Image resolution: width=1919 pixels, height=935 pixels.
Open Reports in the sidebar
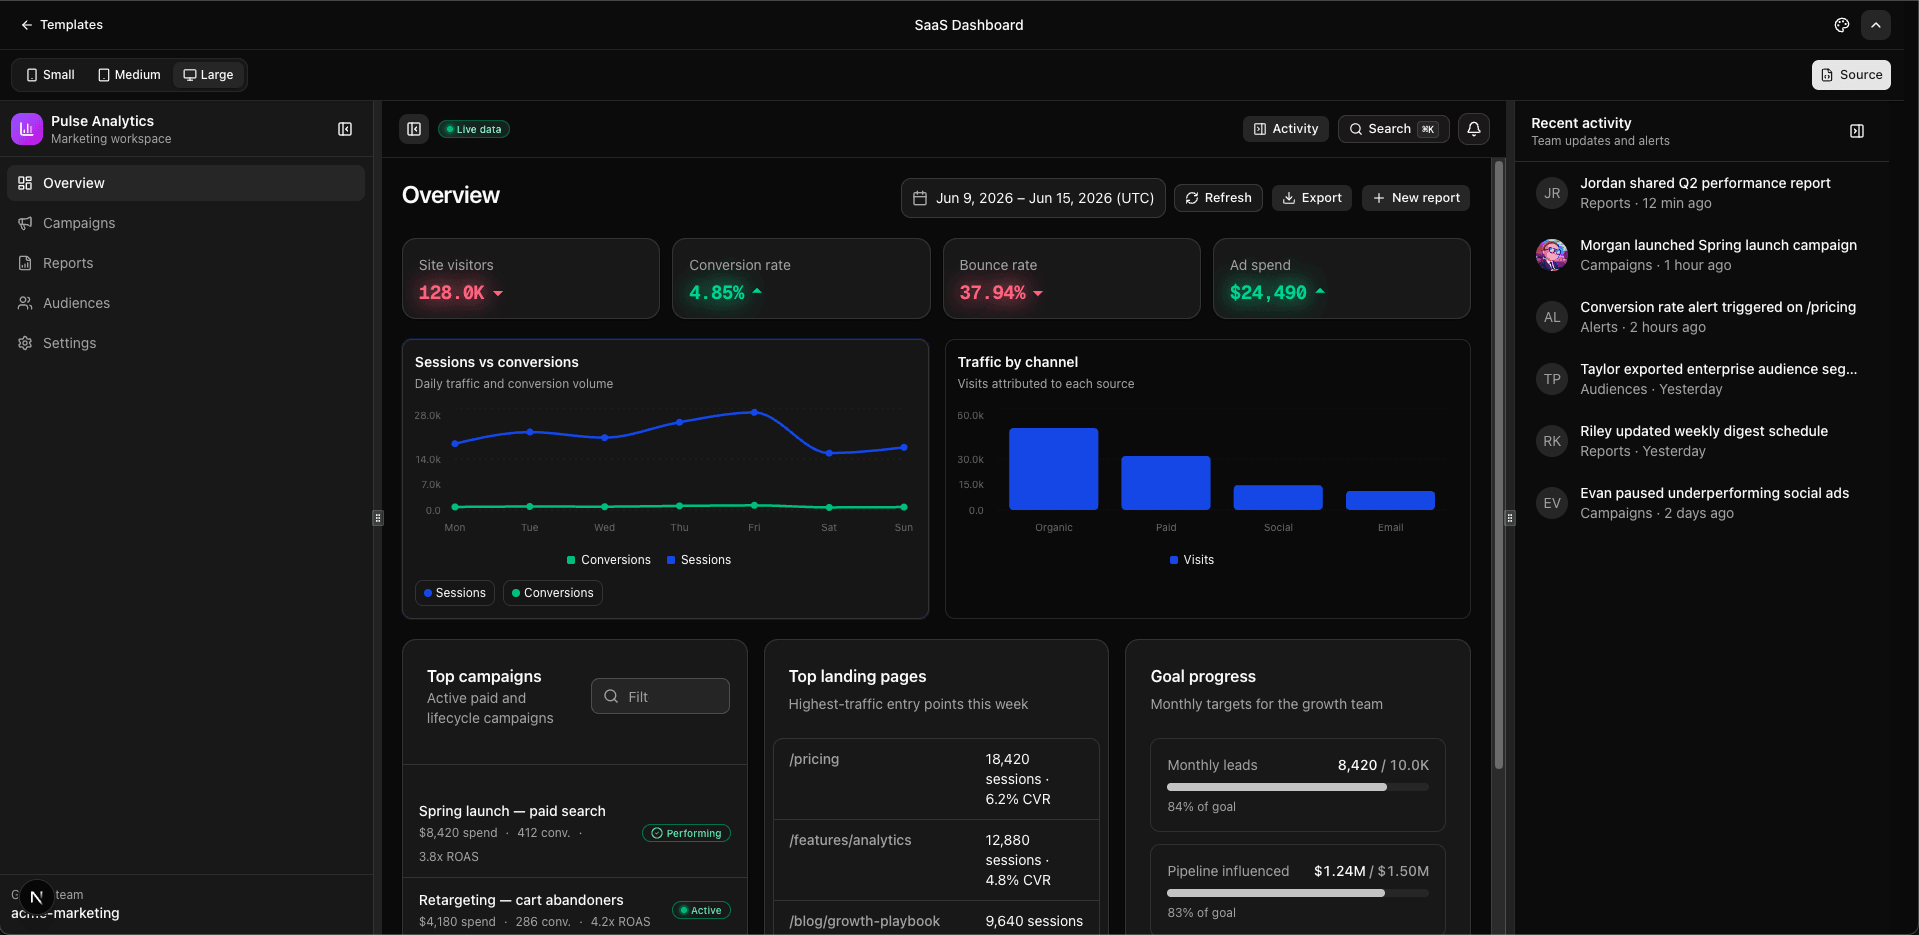pyautogui.click(x=186, y=263)
